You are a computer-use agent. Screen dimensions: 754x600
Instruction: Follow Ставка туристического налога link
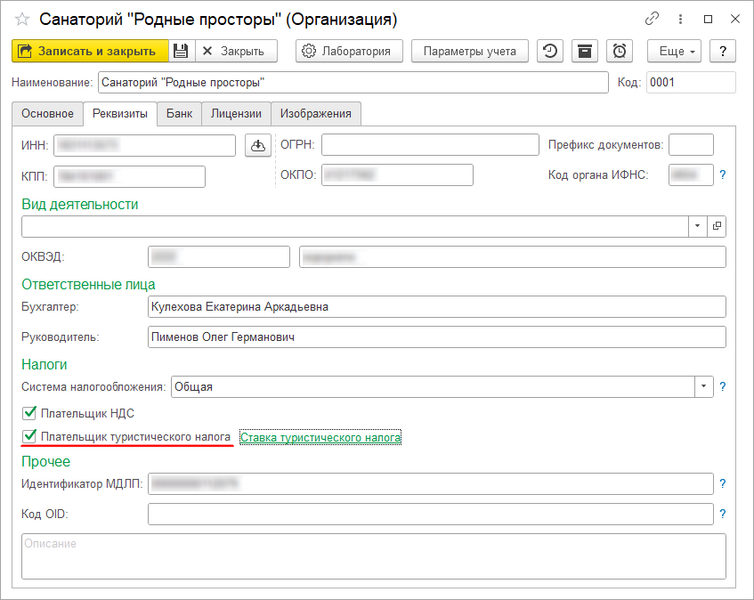320,438
